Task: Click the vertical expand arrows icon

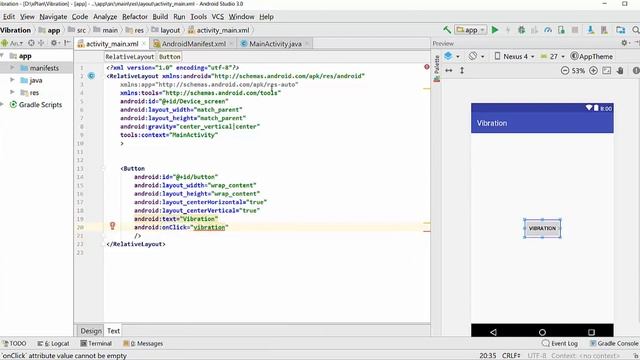Action: [x=462, y=71]
